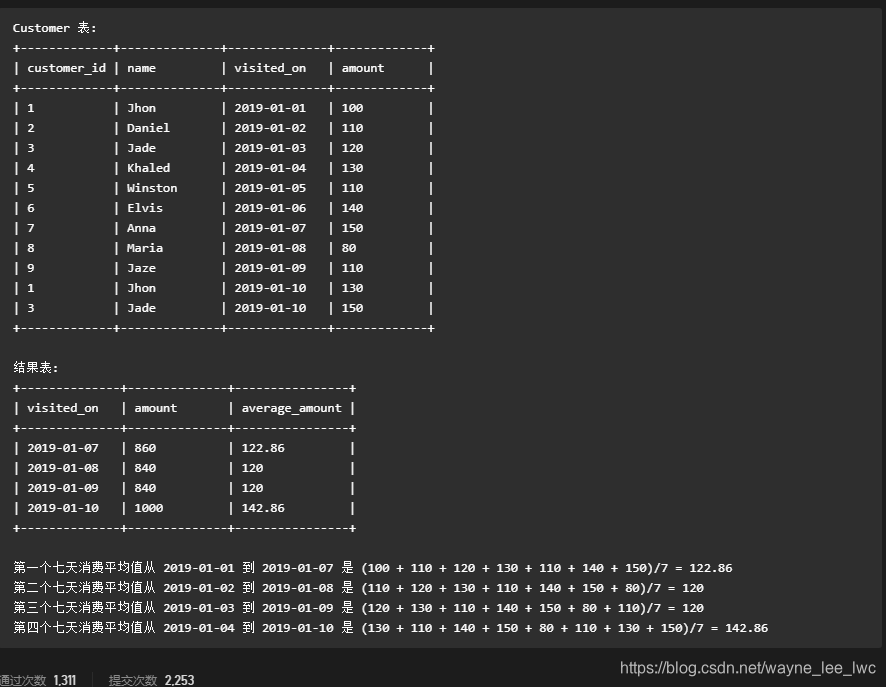Select date 2019-01-08 in Maria's row

270,248
